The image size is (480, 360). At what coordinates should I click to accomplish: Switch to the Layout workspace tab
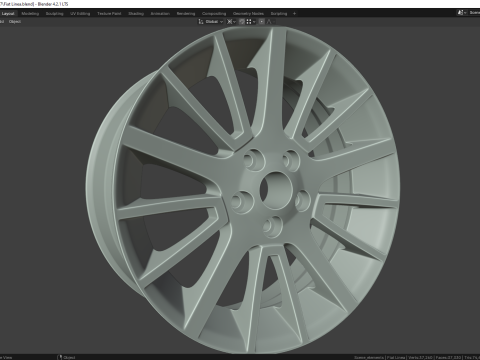coord(8,14)
